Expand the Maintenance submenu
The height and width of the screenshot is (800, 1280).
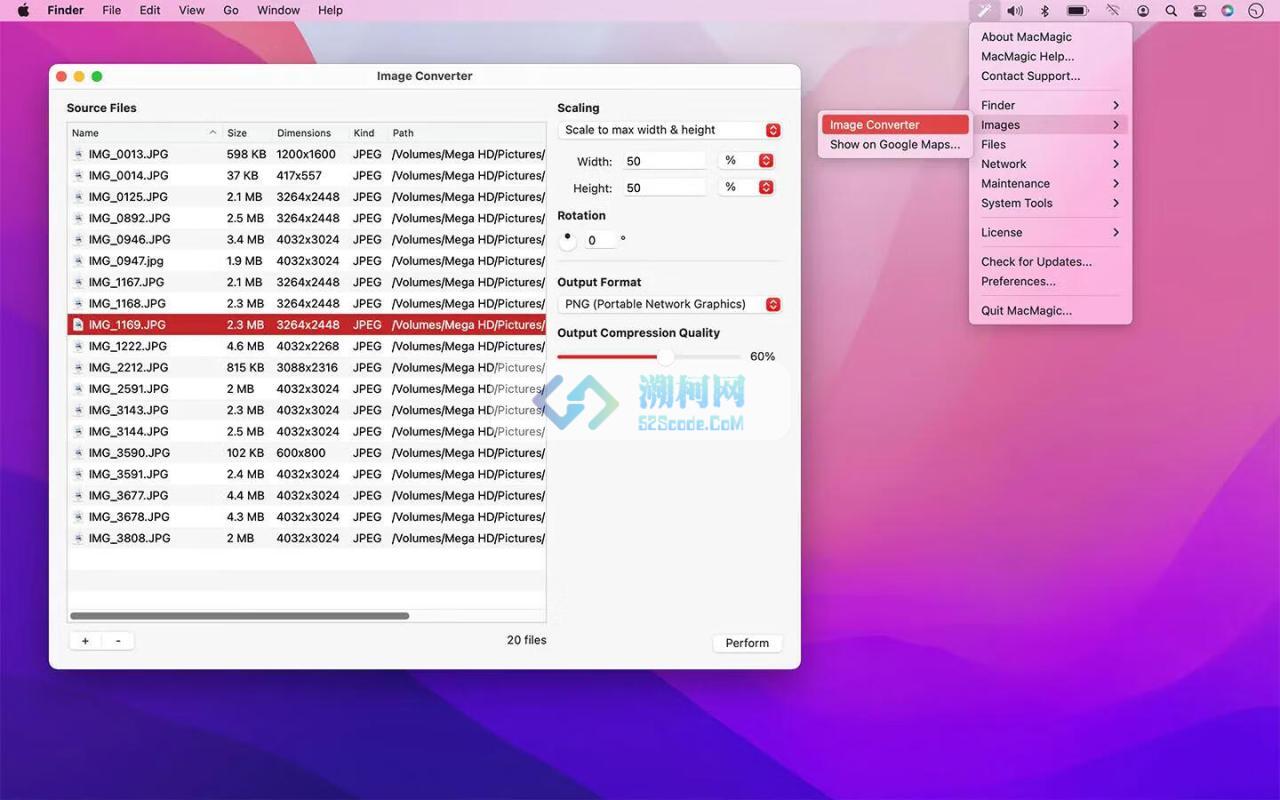click(1050, 183)
